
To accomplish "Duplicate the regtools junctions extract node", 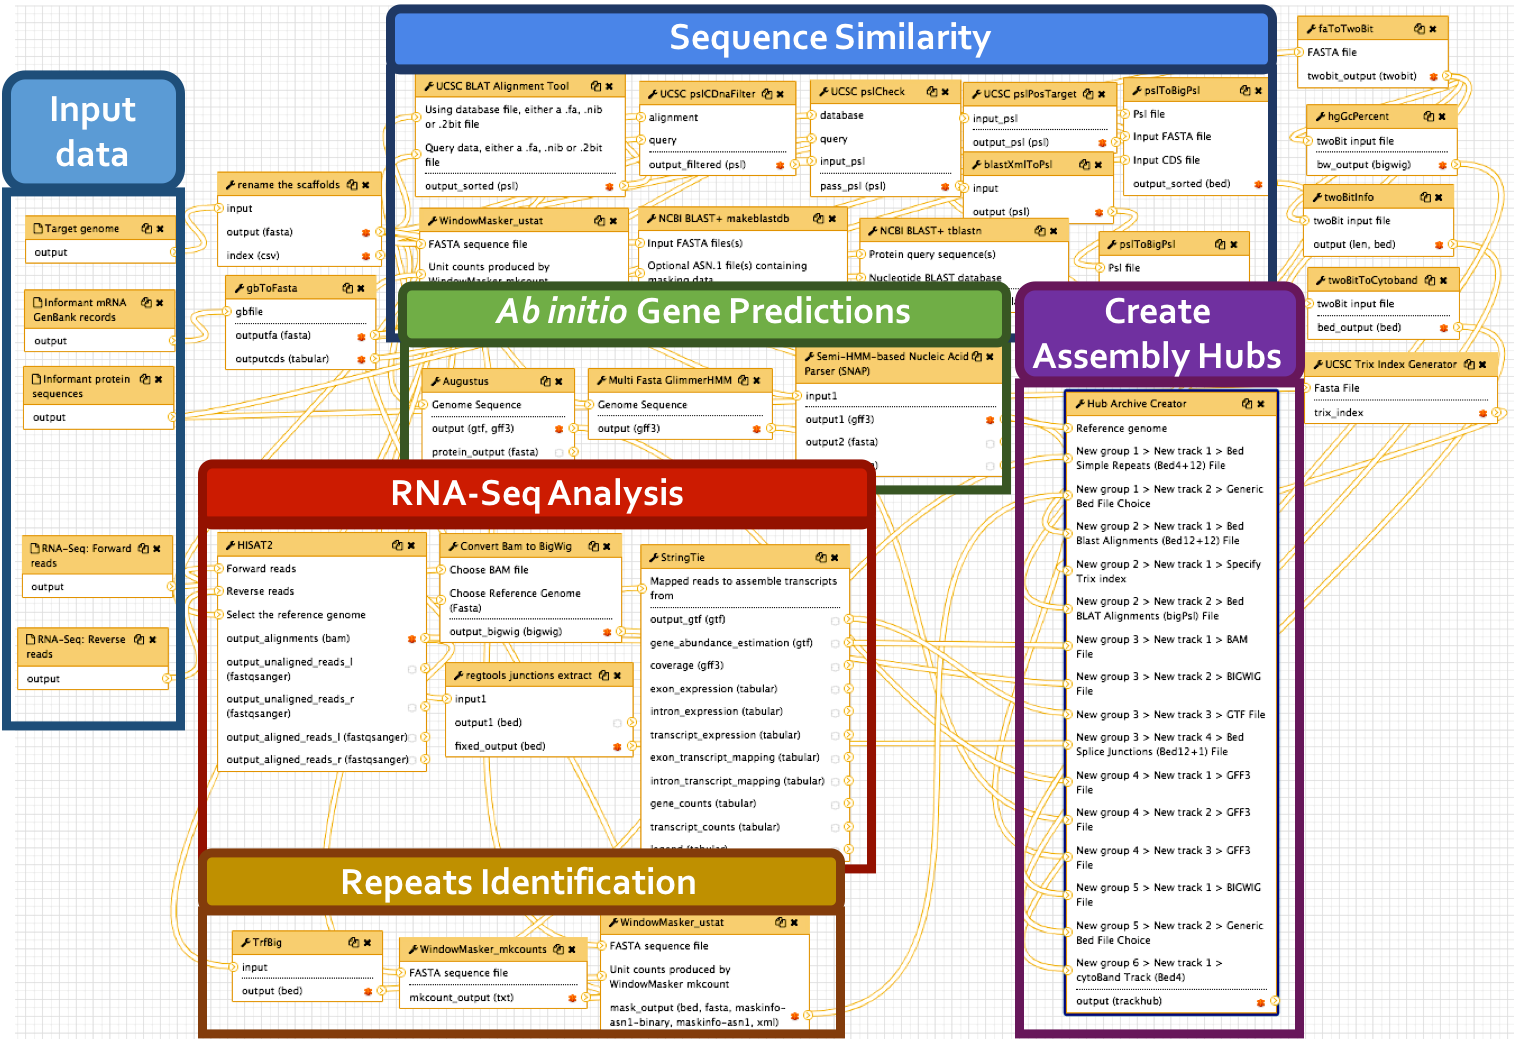I will [604, 675].
